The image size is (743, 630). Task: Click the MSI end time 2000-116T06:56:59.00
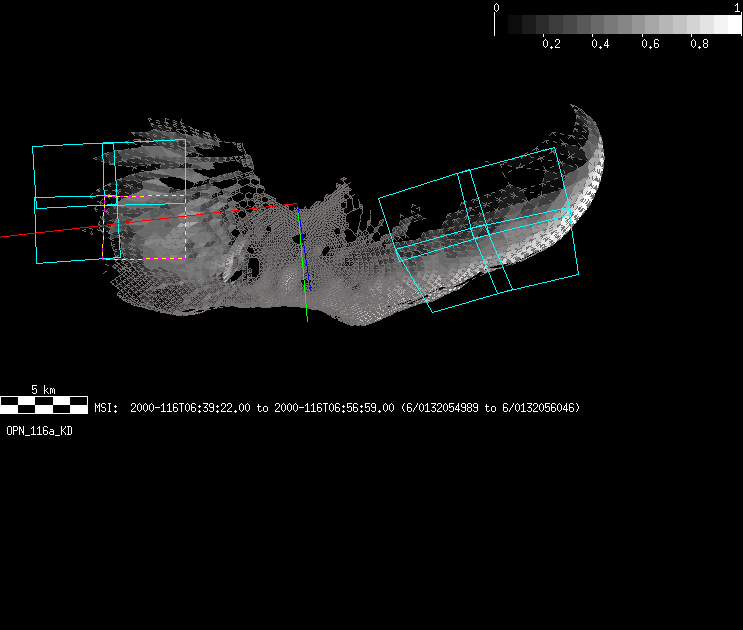coord(333,408)
